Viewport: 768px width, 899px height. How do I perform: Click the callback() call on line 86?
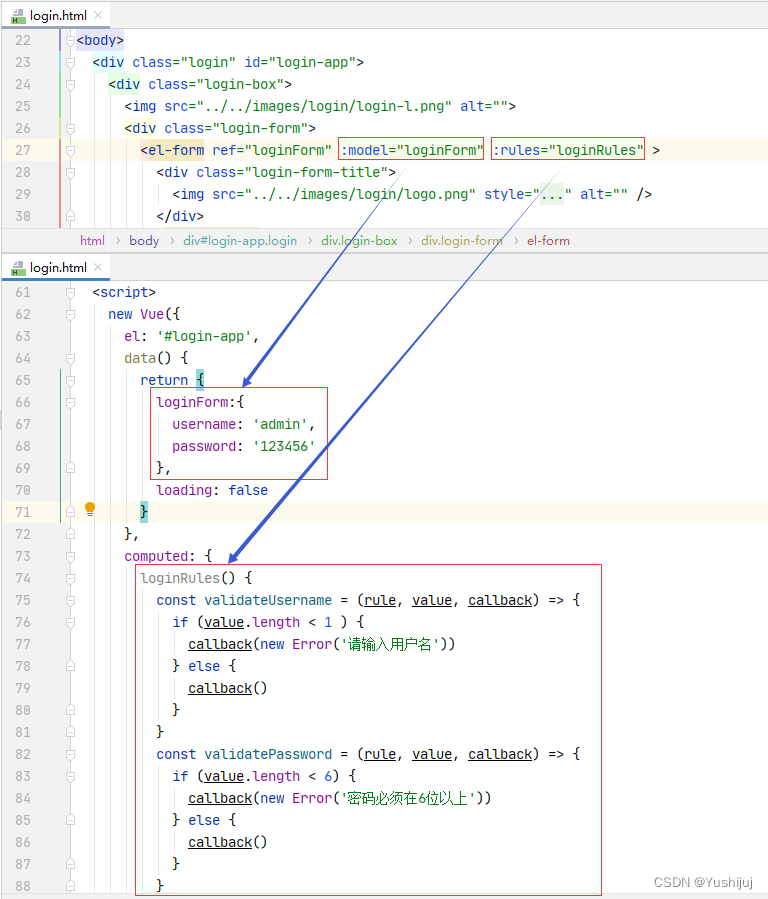228,842
